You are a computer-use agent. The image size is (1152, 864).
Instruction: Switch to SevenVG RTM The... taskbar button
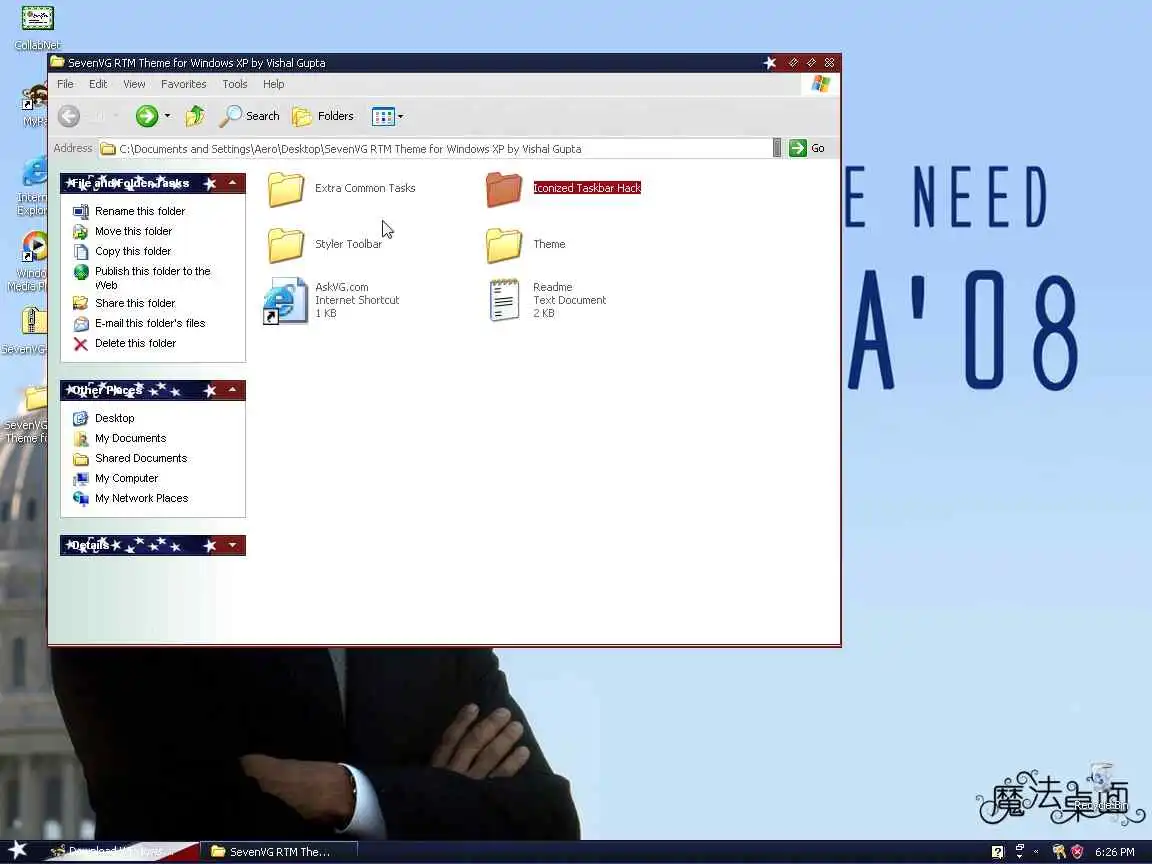point(279,852)
